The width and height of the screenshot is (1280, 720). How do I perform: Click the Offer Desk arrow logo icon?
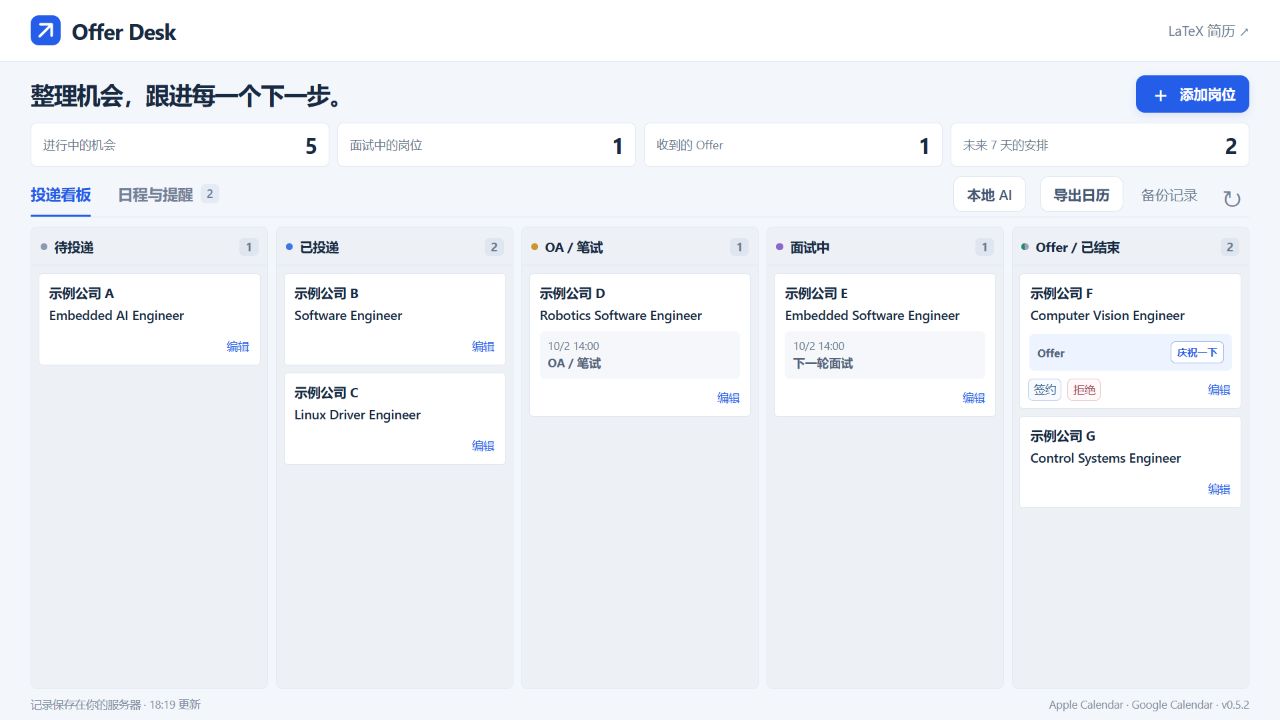(x=46, y=31)
